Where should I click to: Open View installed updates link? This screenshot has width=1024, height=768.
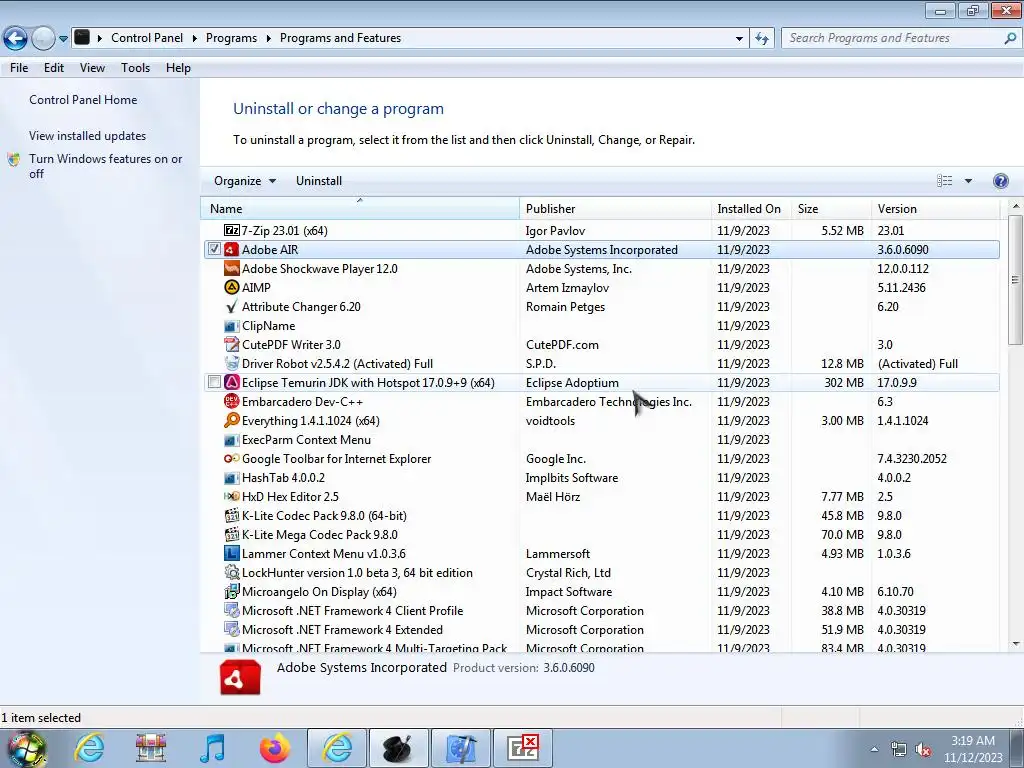click(88, 136)
